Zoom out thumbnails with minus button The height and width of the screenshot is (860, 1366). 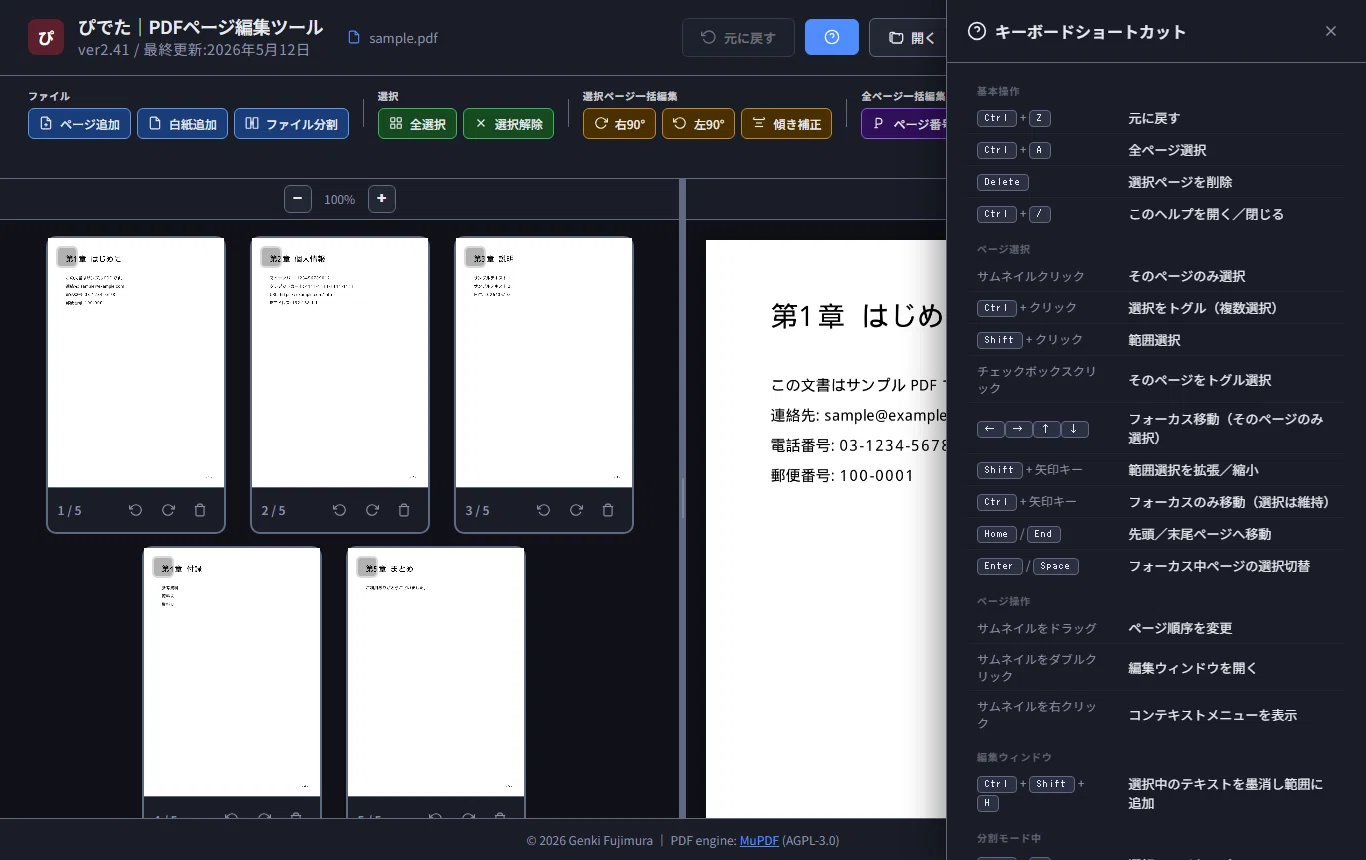298,199
